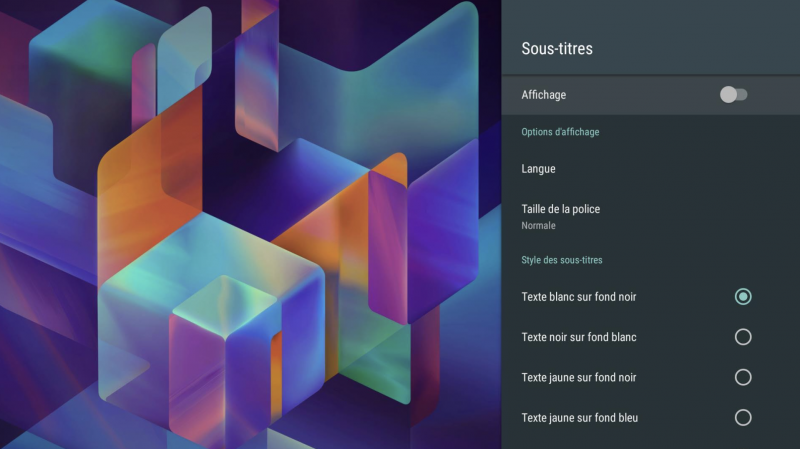Screen dimensions: 800x449
Task: Select radio button for Texte blanc sur fond noir
Action: 743,296
